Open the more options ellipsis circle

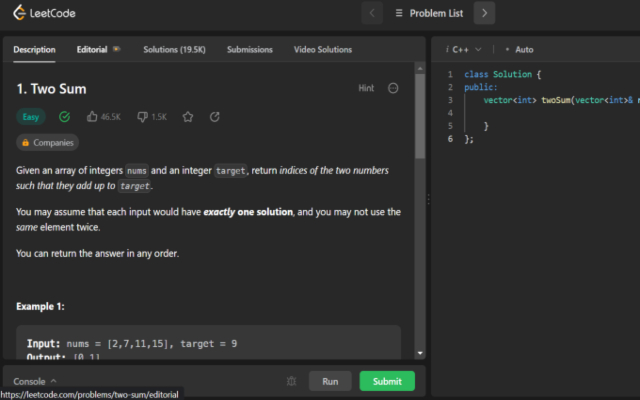(x=393, y=88)
